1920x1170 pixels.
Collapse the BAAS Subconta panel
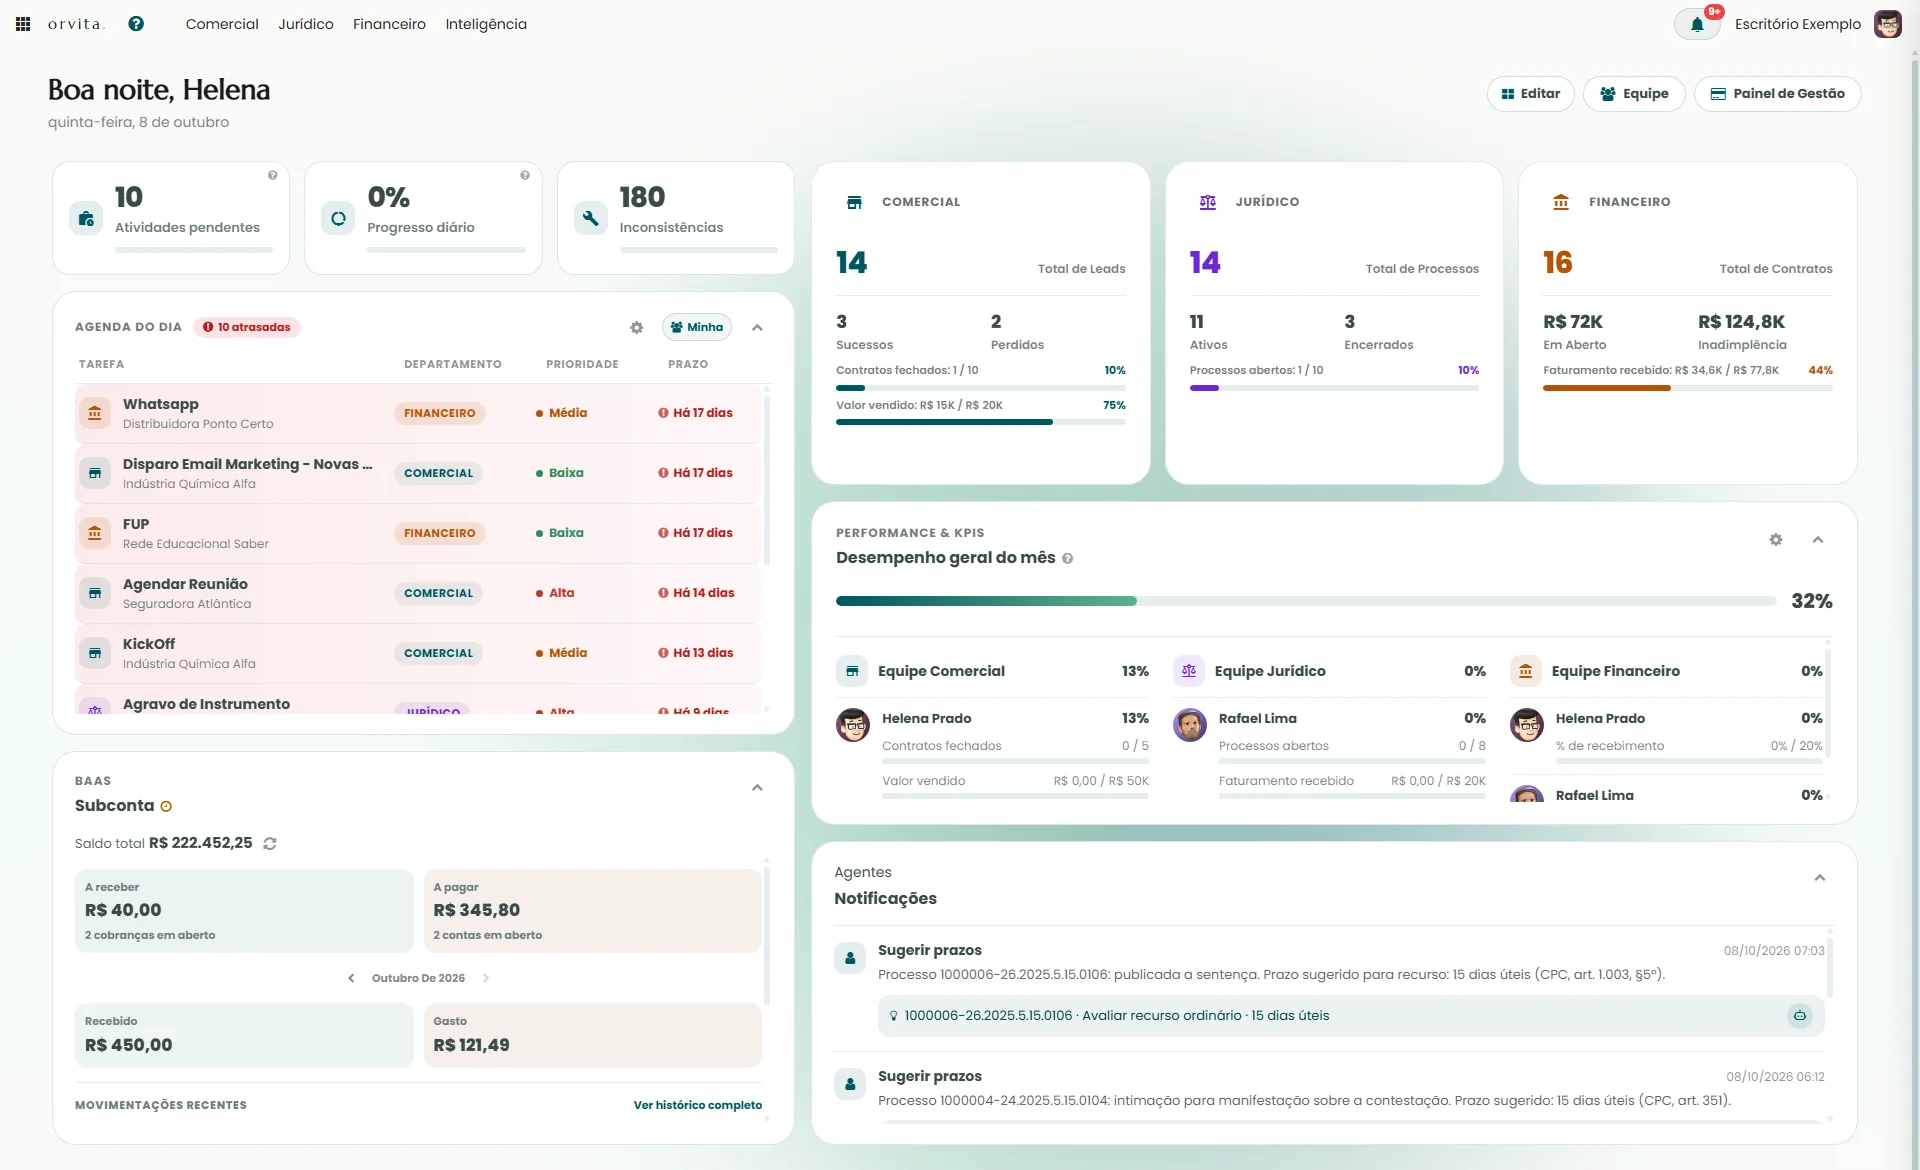point(757,788)
